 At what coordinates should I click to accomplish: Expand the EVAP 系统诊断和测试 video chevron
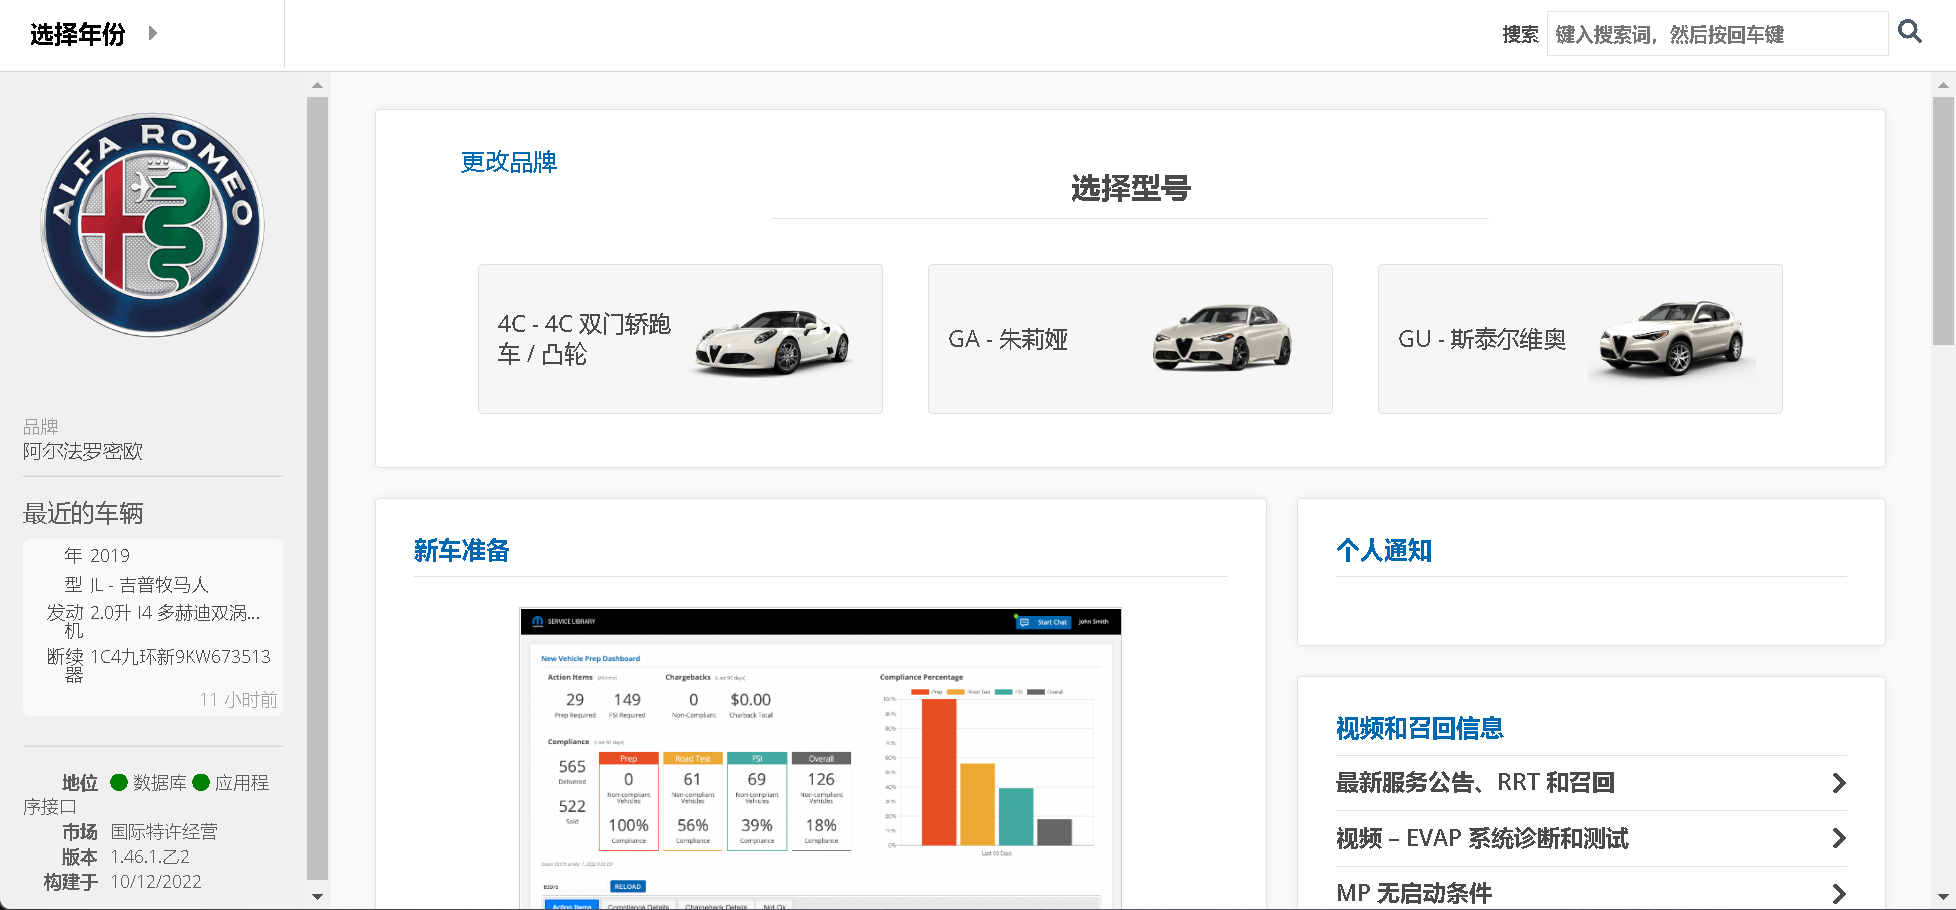pos(1838,838)
